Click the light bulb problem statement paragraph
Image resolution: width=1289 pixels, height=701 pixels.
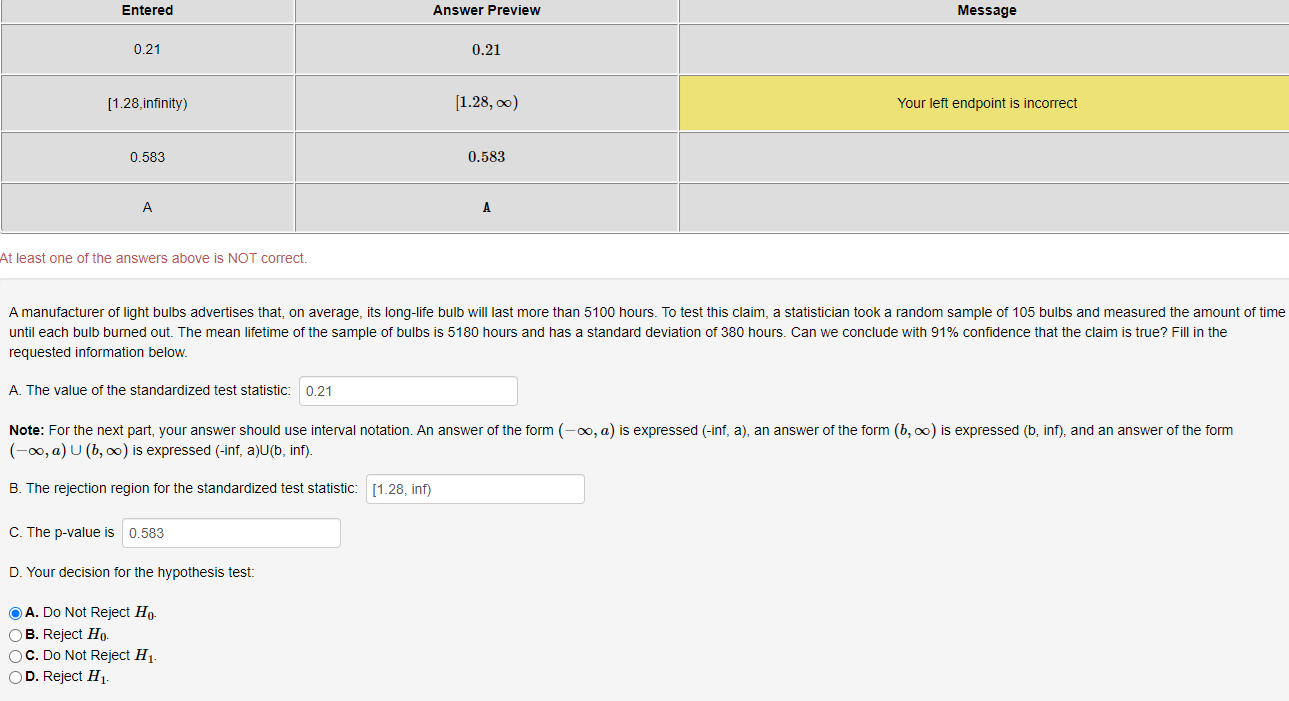[x=647, y=332]
